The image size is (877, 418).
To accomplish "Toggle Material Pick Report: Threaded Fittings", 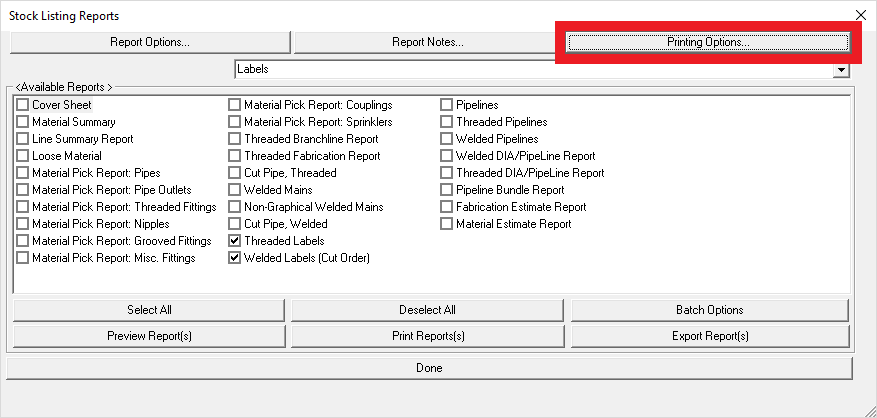I will [22, 207].
